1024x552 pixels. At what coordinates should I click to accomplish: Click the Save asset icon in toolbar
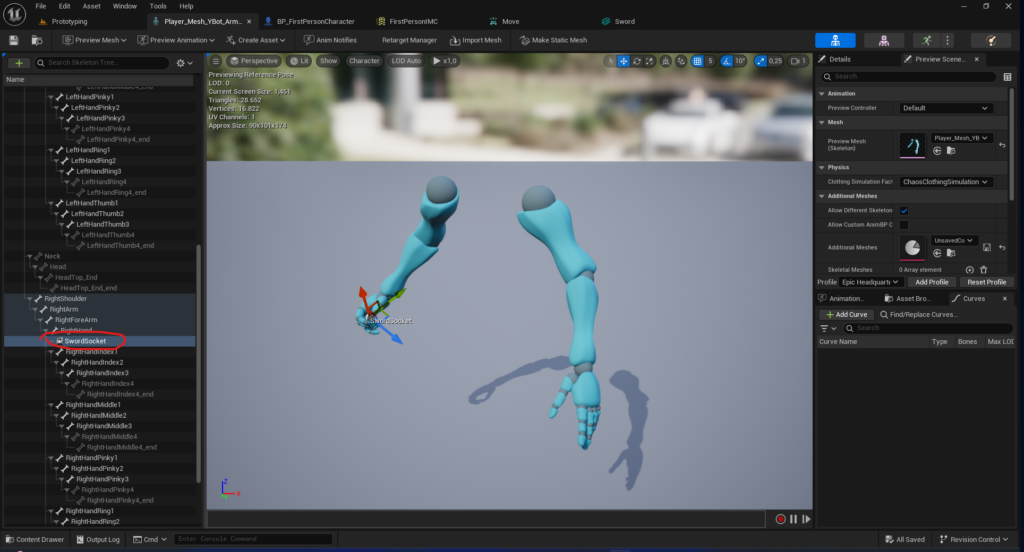point(14,40)
